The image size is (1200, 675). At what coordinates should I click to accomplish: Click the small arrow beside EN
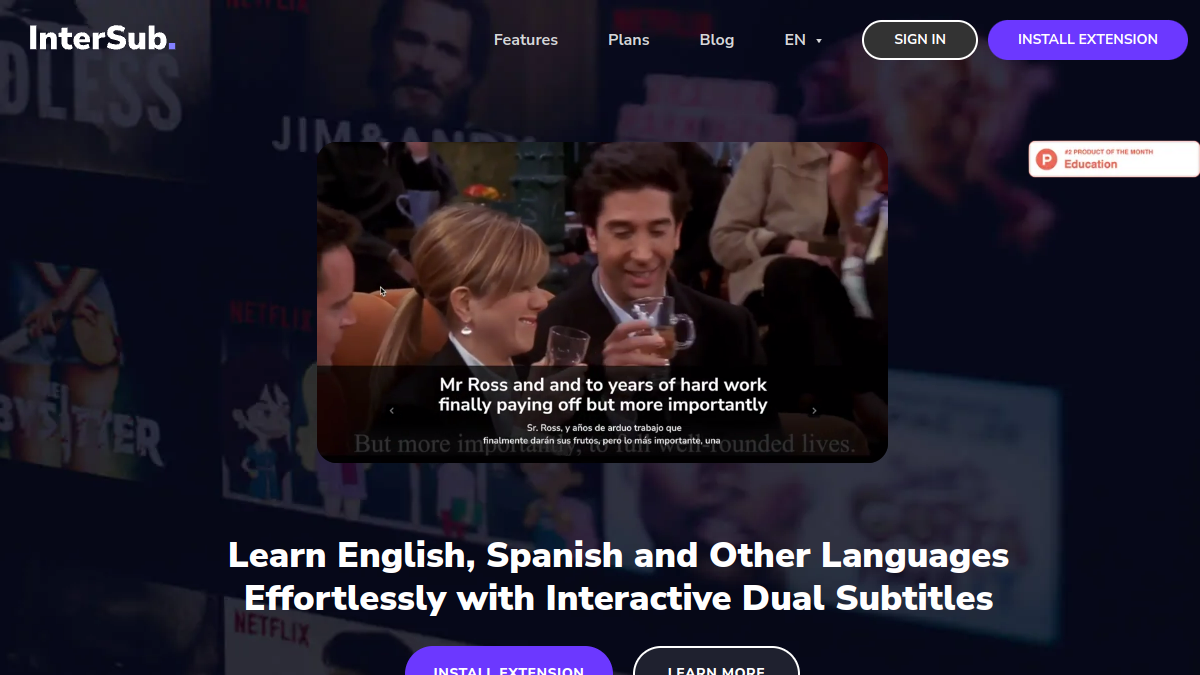819,41
